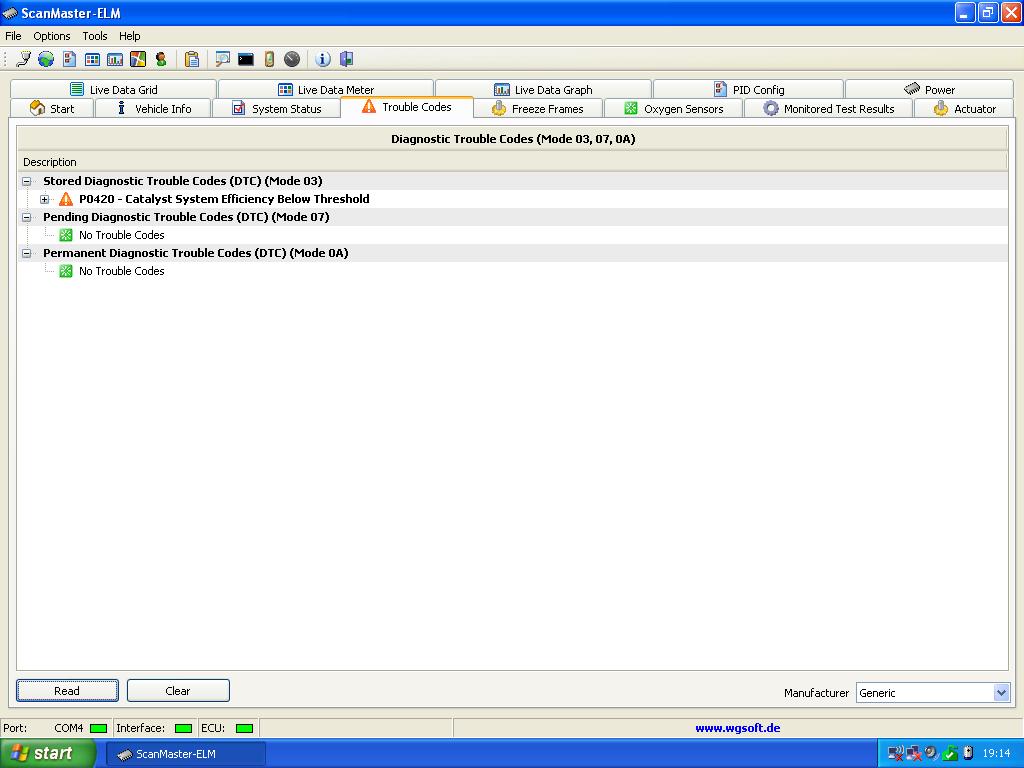1024x768 pixels.
Task: Collapse Permanent Diagnostic Trouble Codes section
Action: coord(27,253)
